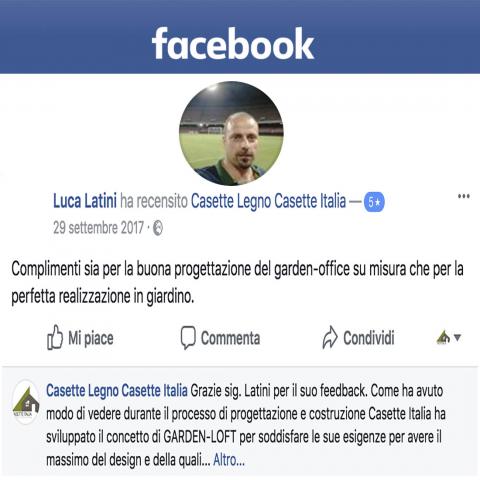Click the Commenta speech bubble icon
480x480 pixels.
[x=188, y=338]
